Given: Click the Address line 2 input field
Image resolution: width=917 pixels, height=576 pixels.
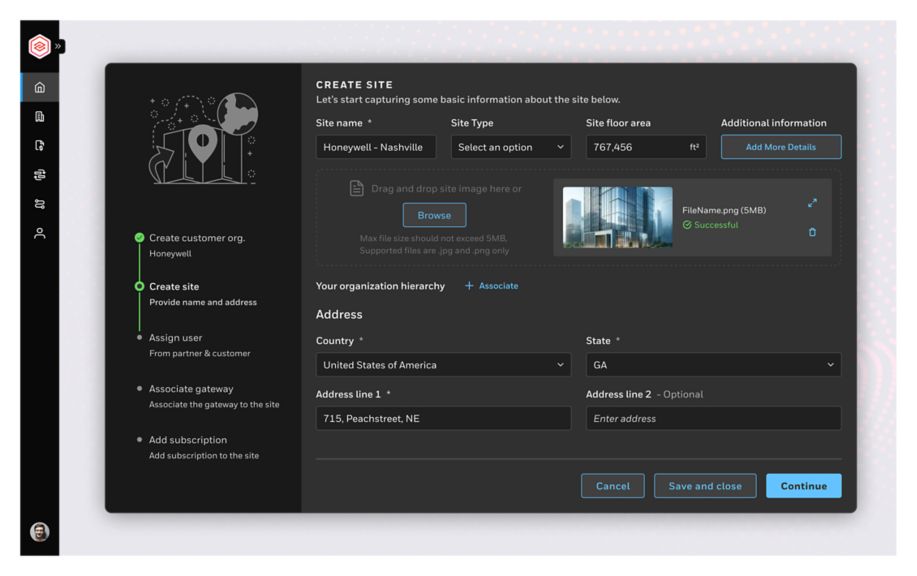Looking at the screenshot, I should pyautogui.click(x=713, y=419).
